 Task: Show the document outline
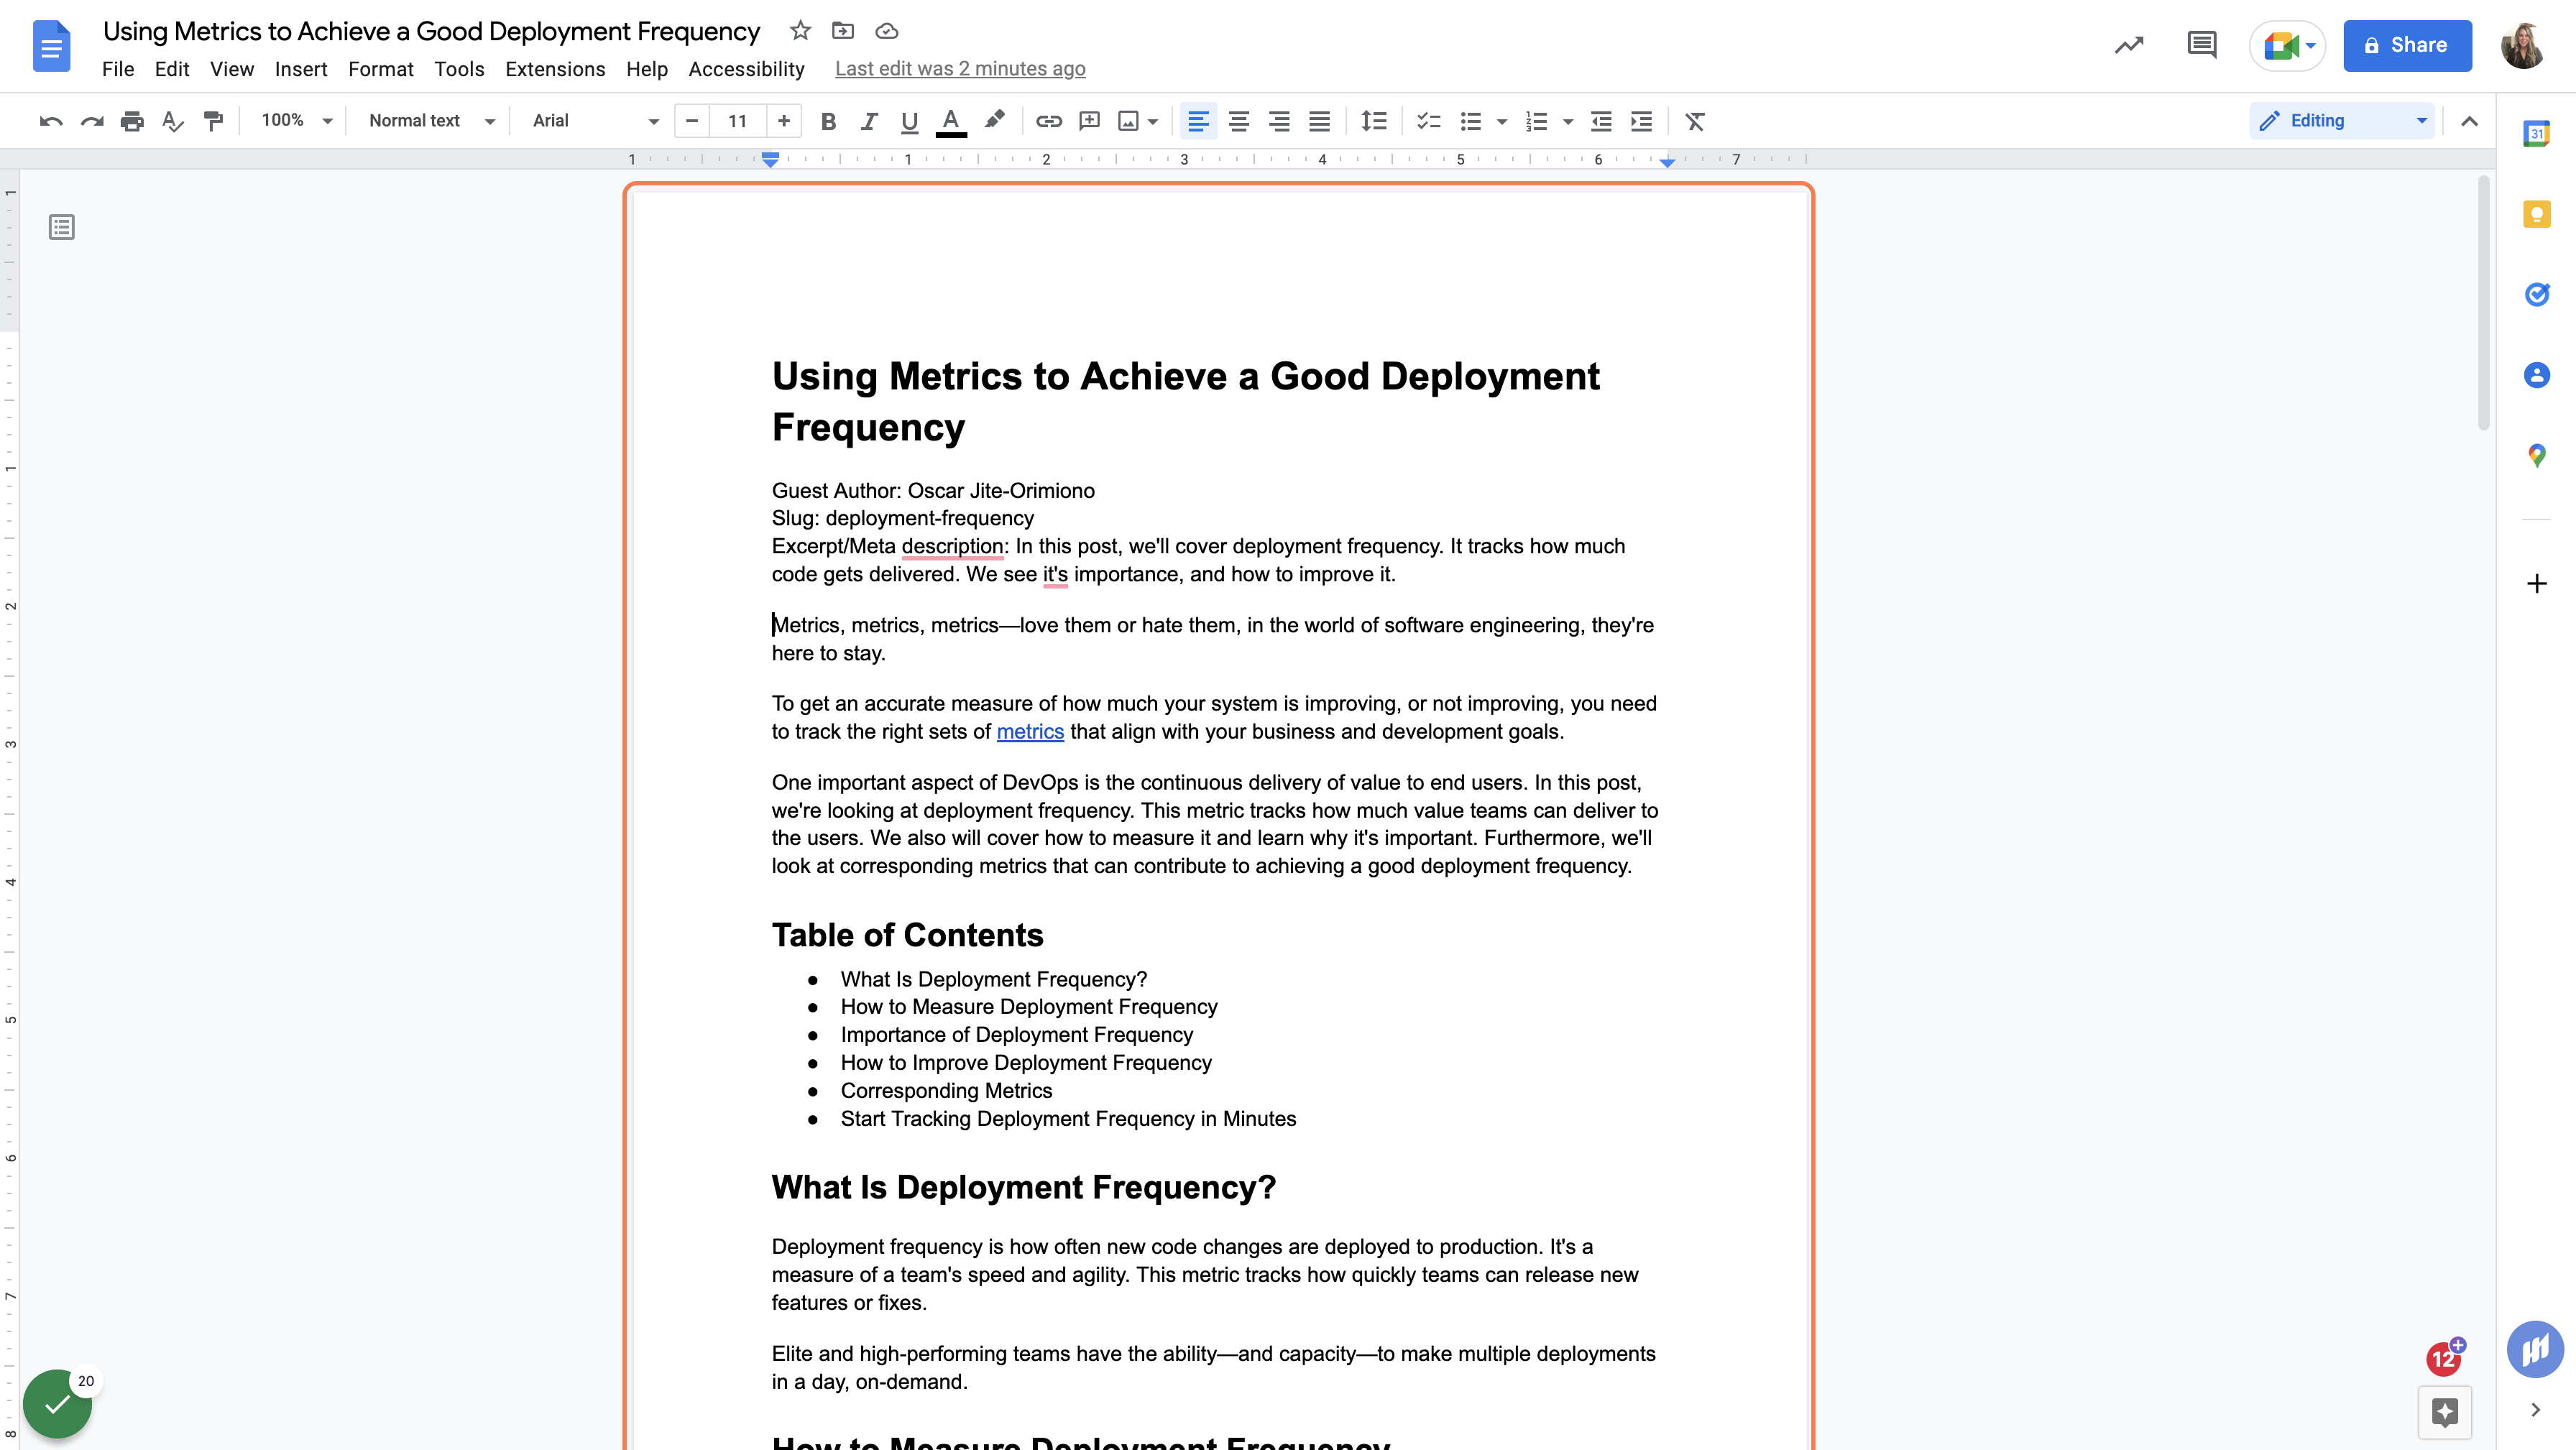tap(62, 227)
